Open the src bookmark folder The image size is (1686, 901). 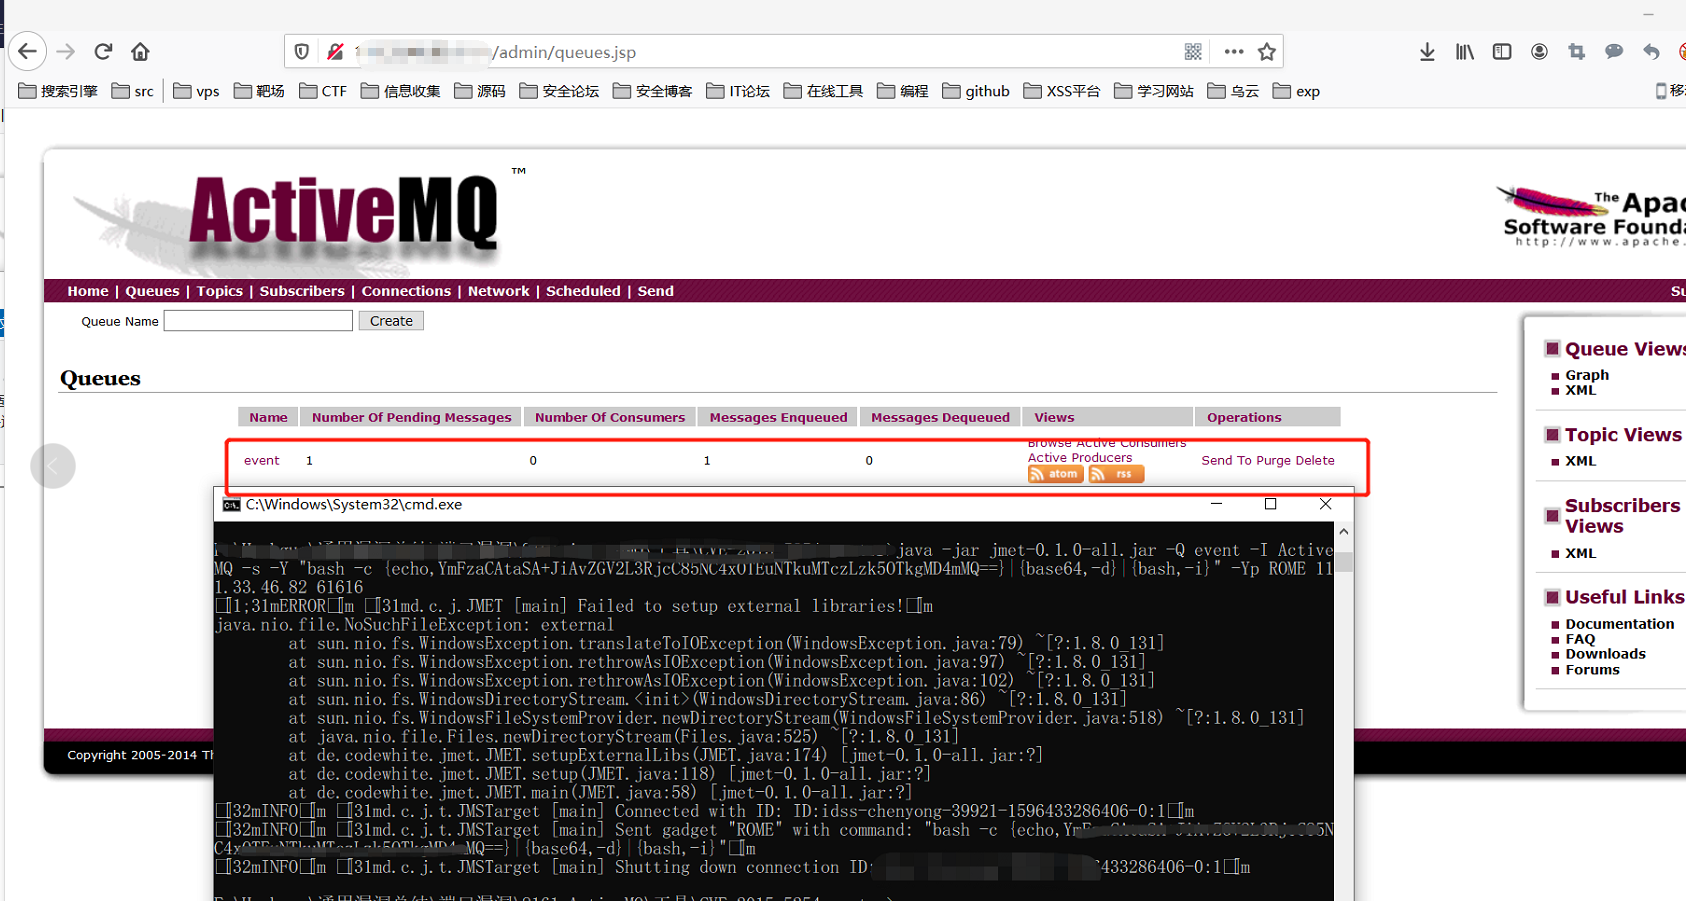coord(133,91)
